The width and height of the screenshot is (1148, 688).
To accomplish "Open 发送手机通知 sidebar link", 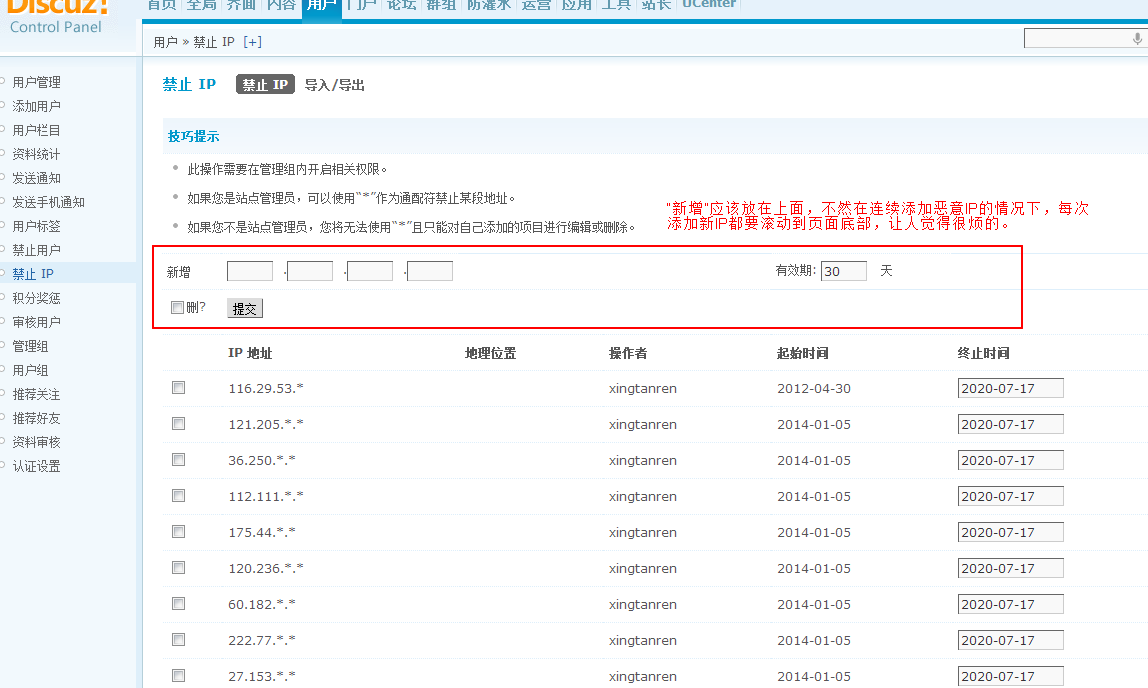I will [x=48, y=202].
